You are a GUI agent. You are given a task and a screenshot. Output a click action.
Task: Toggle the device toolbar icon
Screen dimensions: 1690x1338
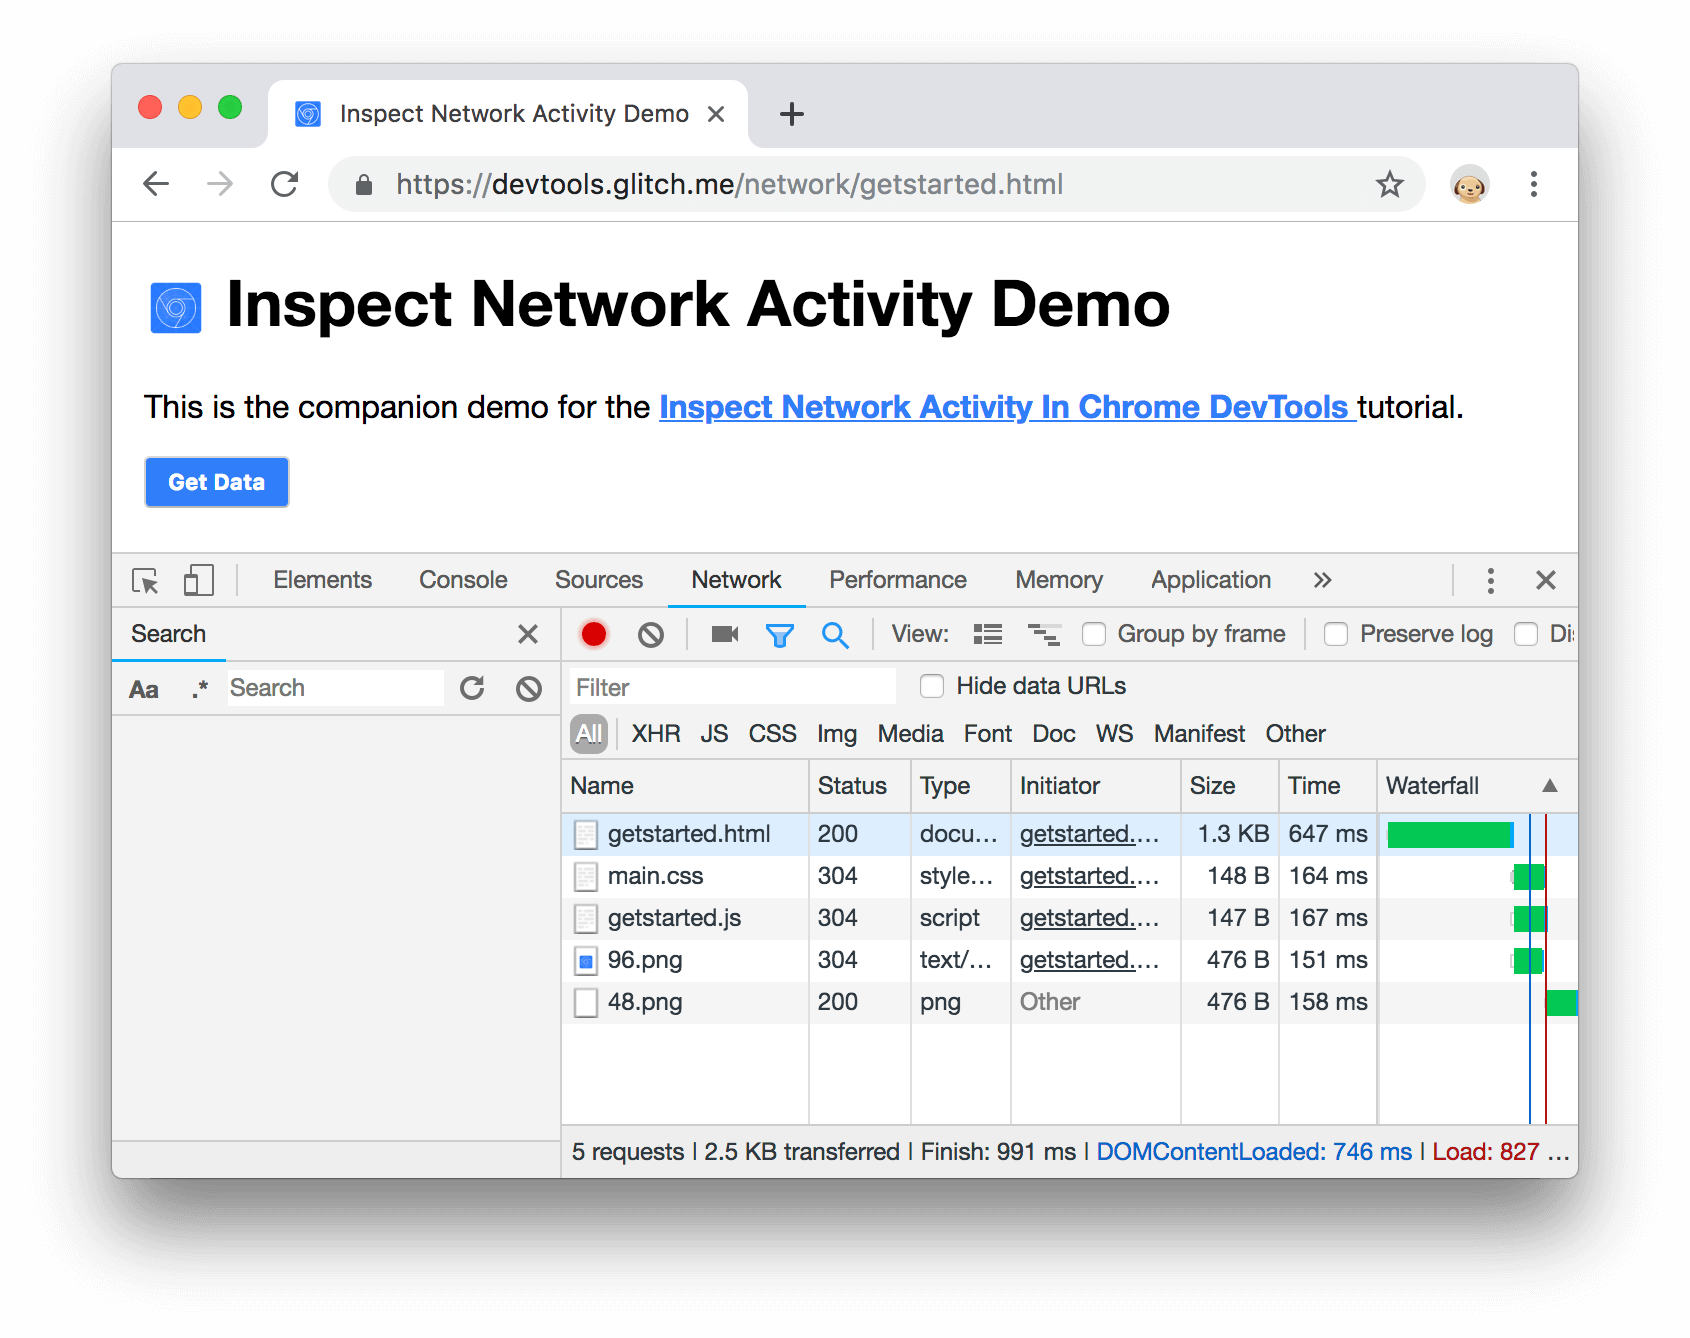(x=198, y=581)
